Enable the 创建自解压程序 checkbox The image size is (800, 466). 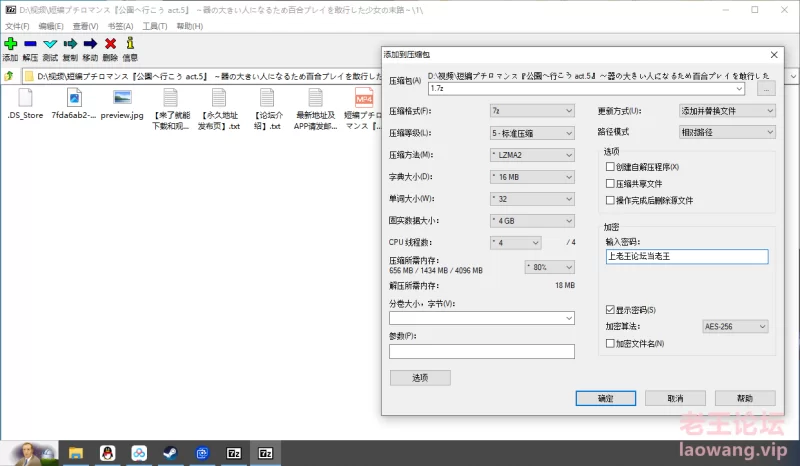tap(610, 166)
